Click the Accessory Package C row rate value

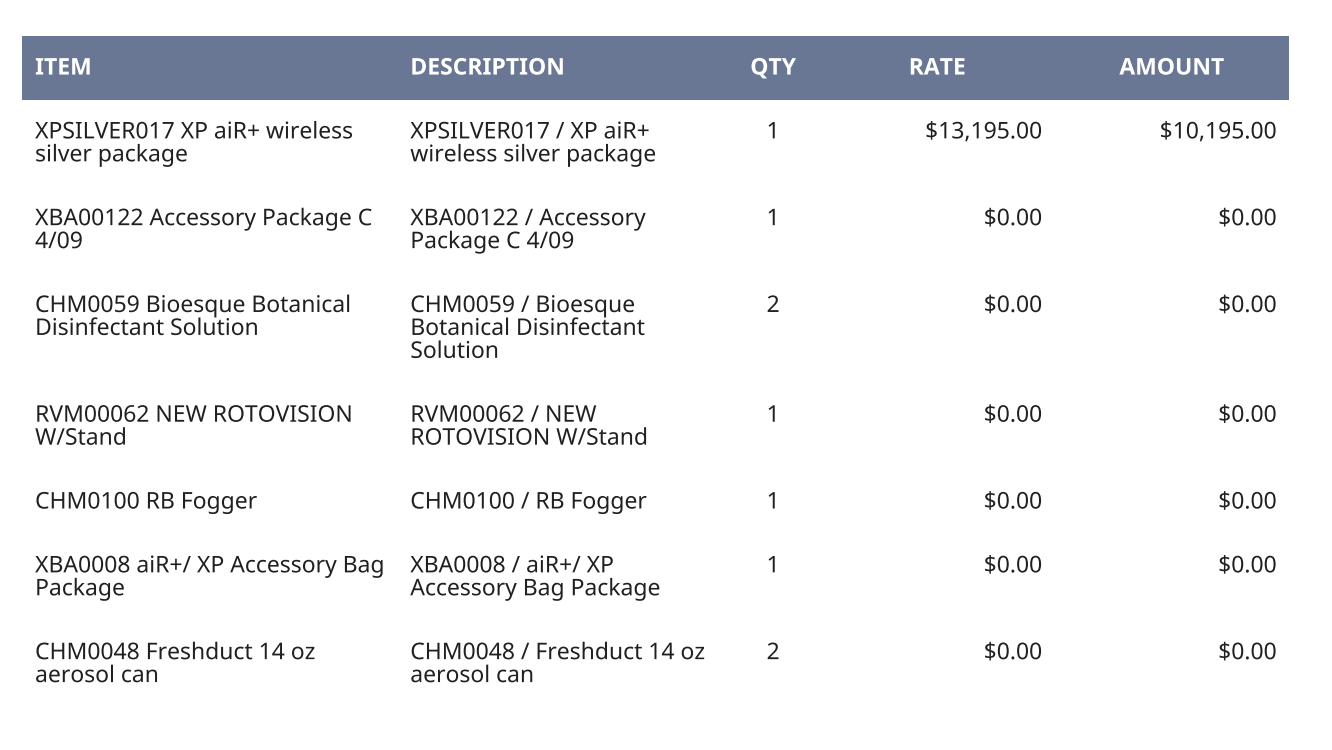1013,217
